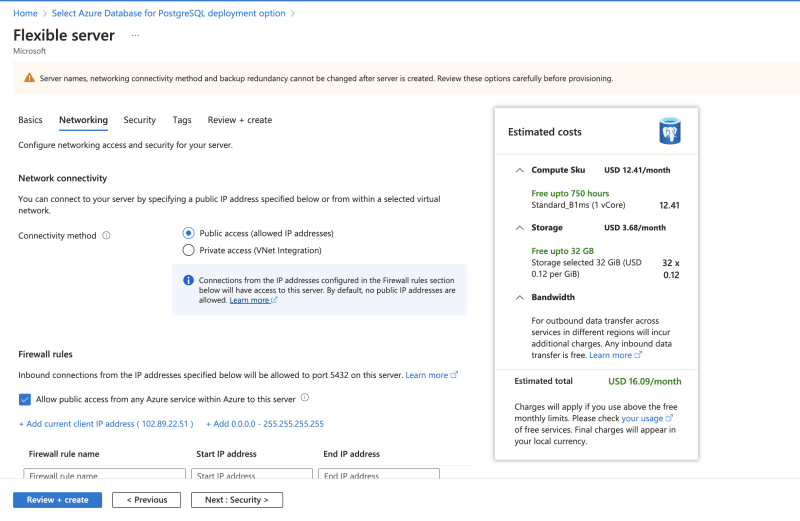This screenshot has width=800, height=521.
Task: Click info icon beside Allow public access
Action: [x=305, y=398]
